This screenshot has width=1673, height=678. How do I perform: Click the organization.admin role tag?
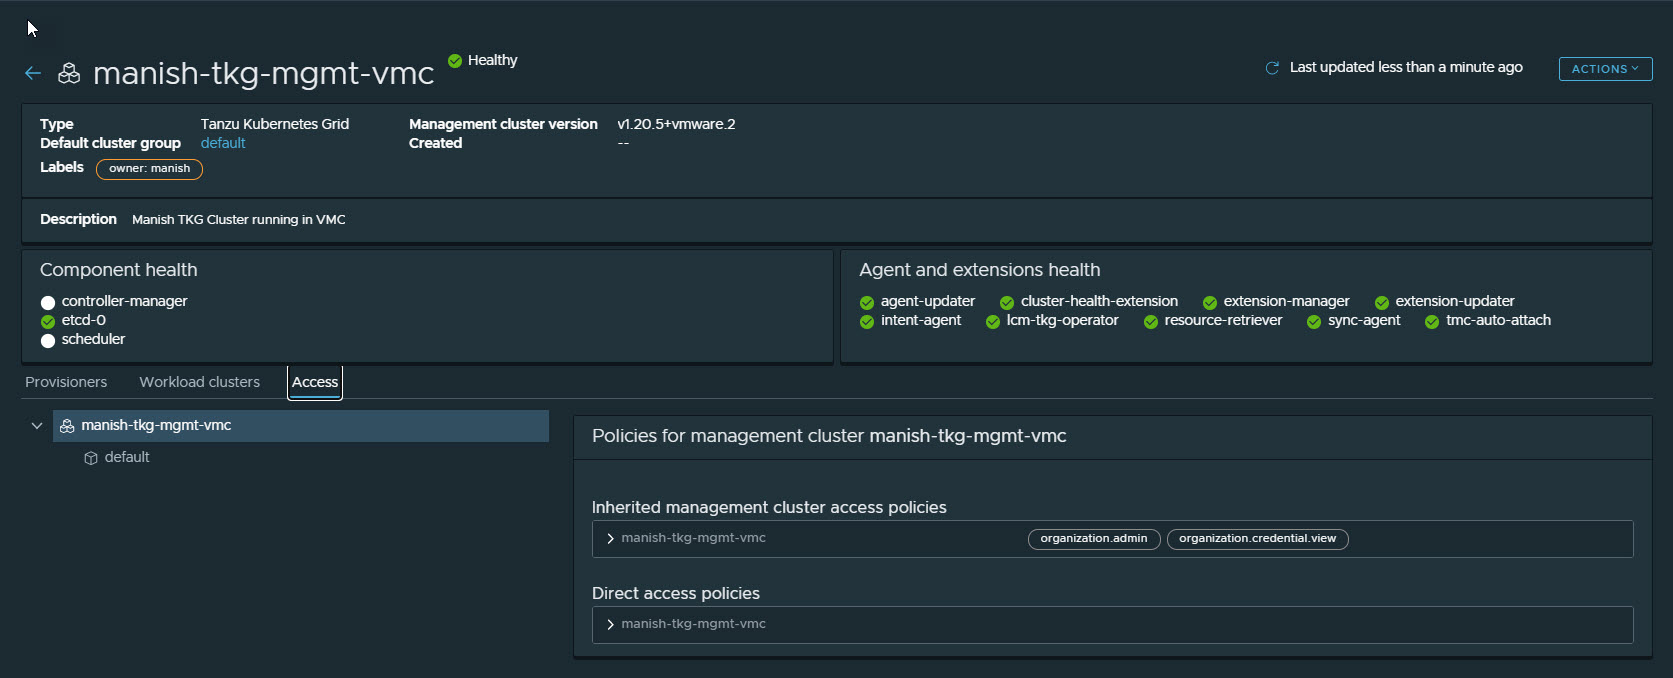(x=1093, y=539)
